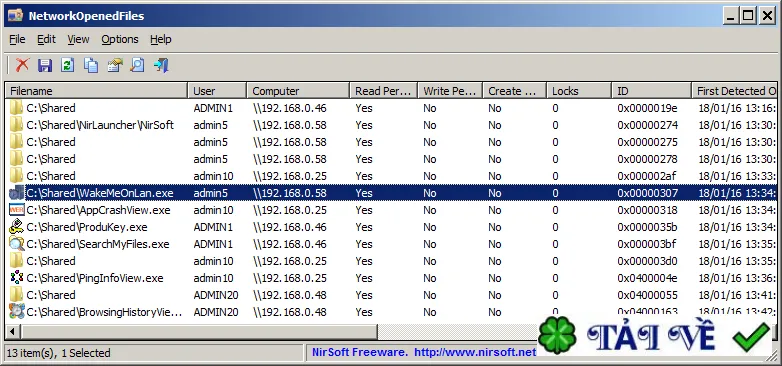Click the NetworkOpenedFiles title bar app icon
782x366 pixels.
(x=15, y=15)
